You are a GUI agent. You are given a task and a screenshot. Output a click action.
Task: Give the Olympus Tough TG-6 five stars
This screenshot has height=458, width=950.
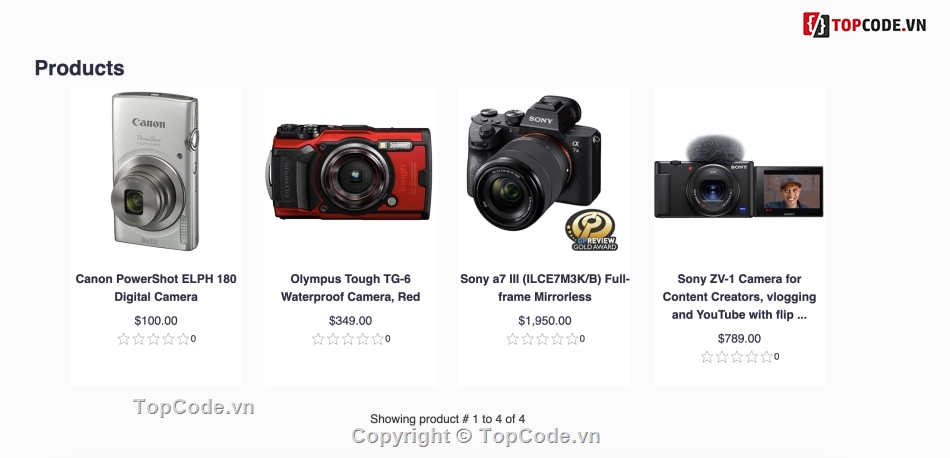[x=377, y=339]
